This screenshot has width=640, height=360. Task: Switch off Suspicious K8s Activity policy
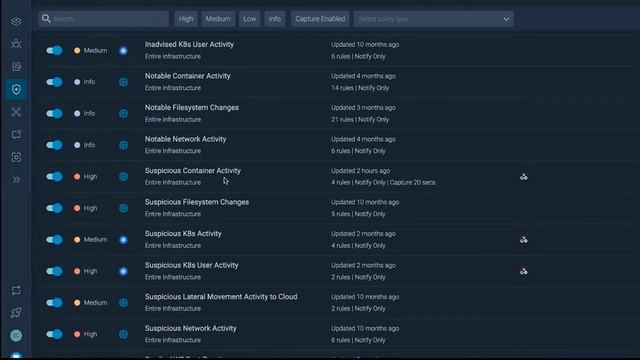[54, 240]
